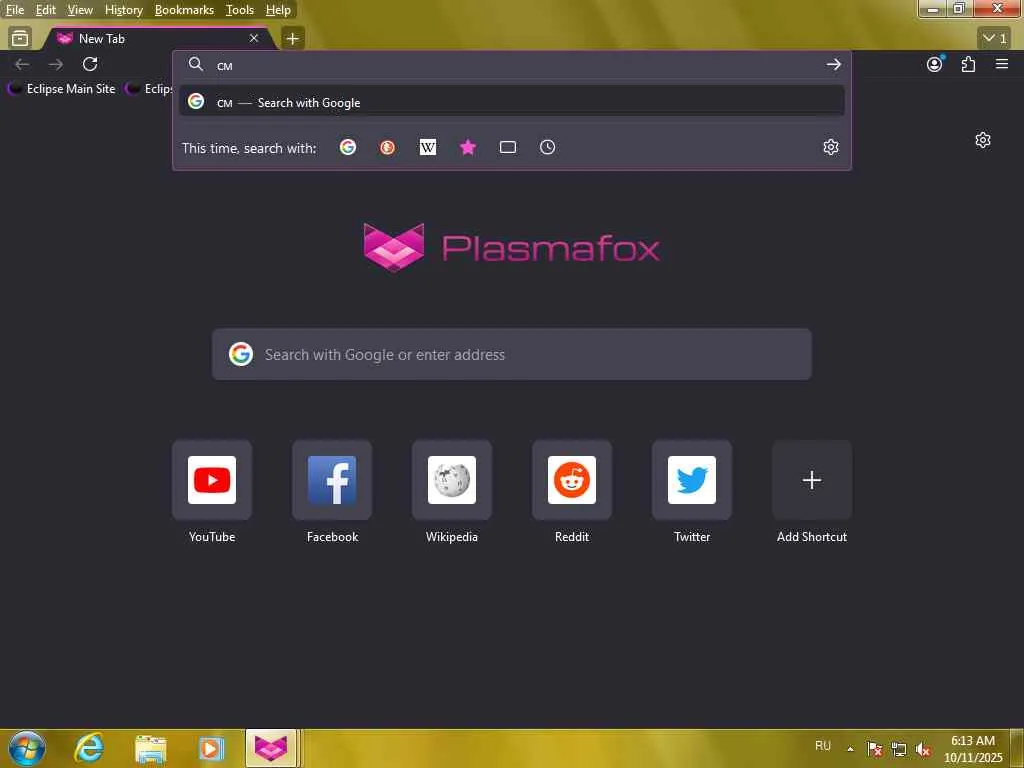Screen dimensions: 1024x768
Task: Click the Action Center flag icon
Action: (x=874, y=748)
